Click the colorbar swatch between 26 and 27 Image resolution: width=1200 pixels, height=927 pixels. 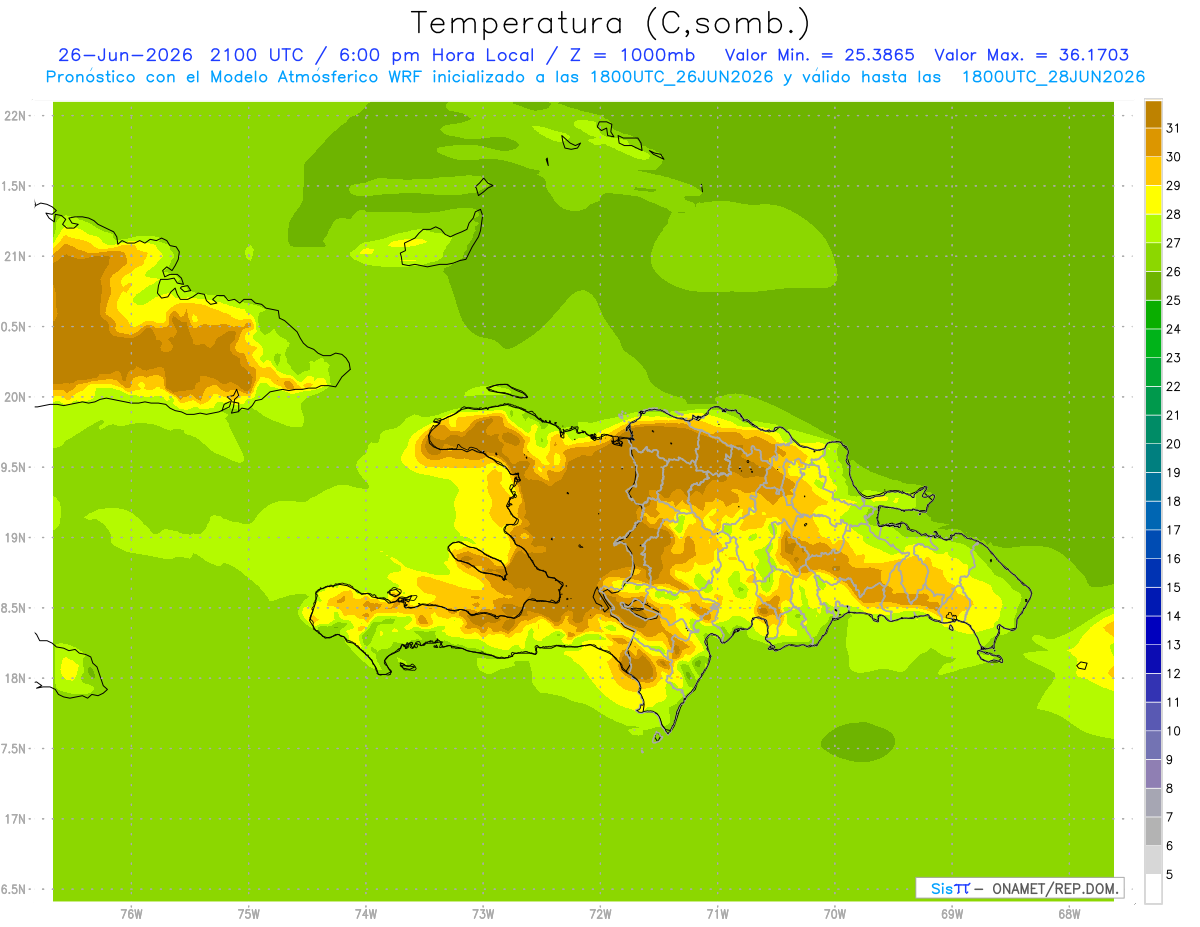coord(1153,257)
